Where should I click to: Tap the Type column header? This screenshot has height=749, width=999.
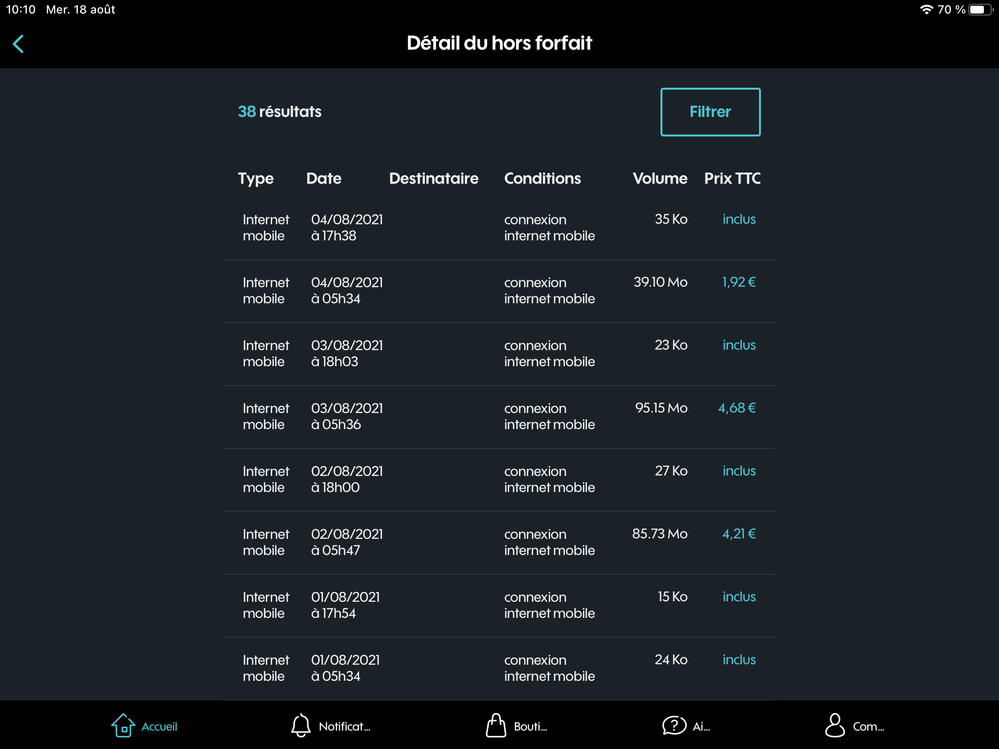pos(256,179)
